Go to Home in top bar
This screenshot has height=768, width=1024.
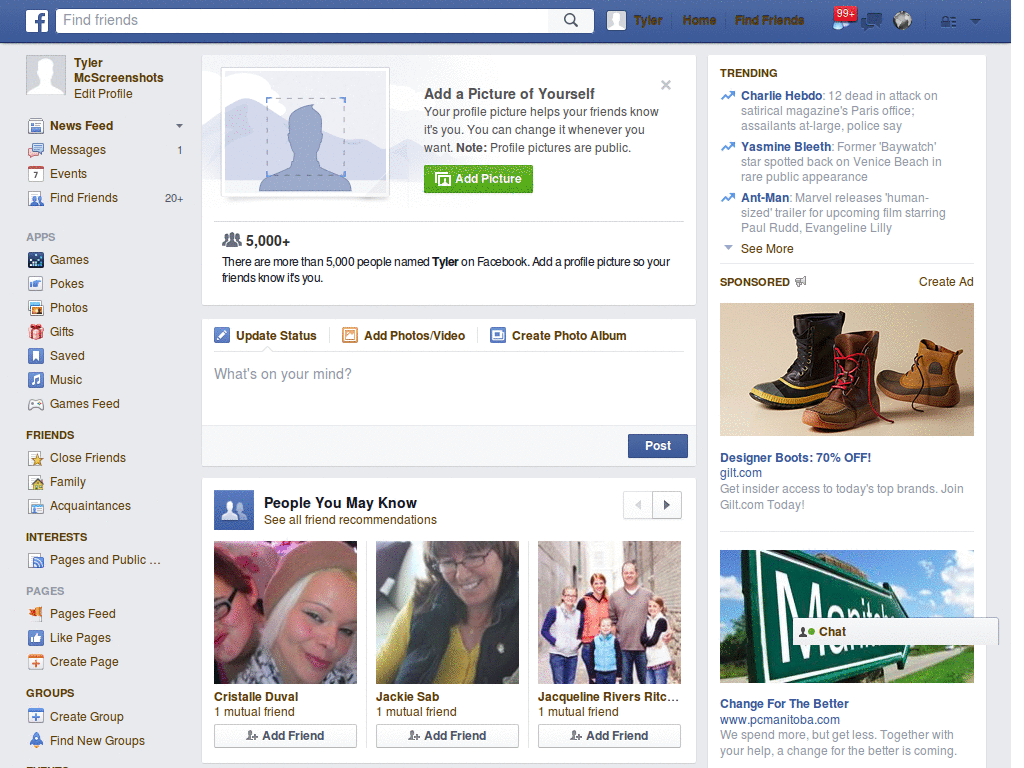(699, 20)
